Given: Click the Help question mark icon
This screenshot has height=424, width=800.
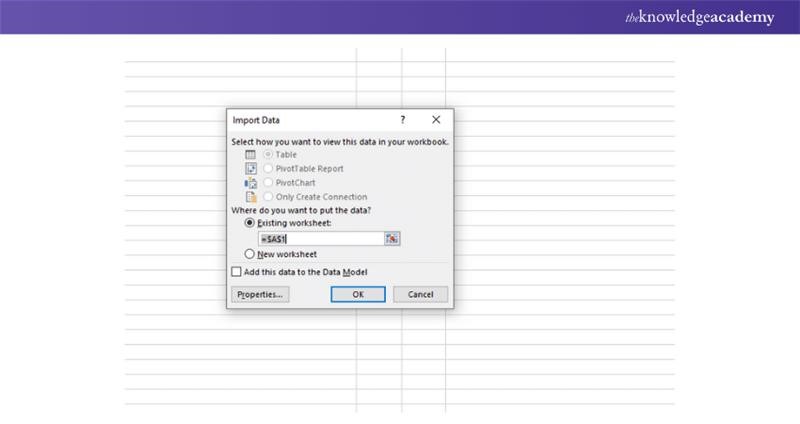Looking at the screenshot, I should [x=403, y=119].
